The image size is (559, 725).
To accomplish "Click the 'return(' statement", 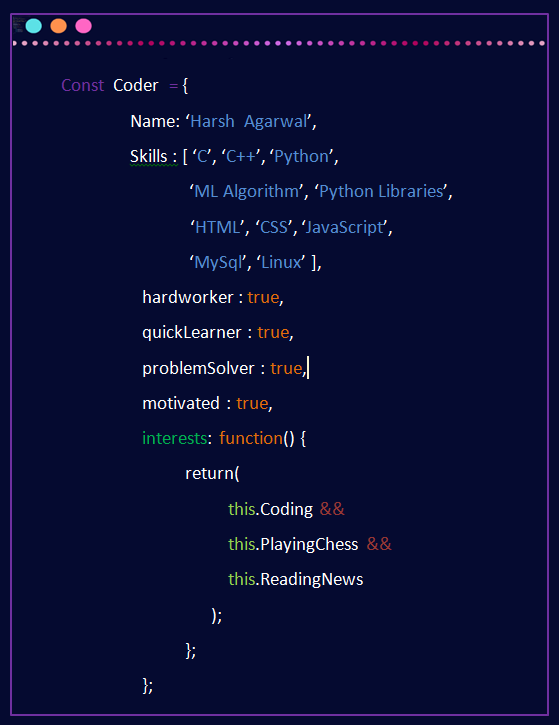I will point(212,473).
